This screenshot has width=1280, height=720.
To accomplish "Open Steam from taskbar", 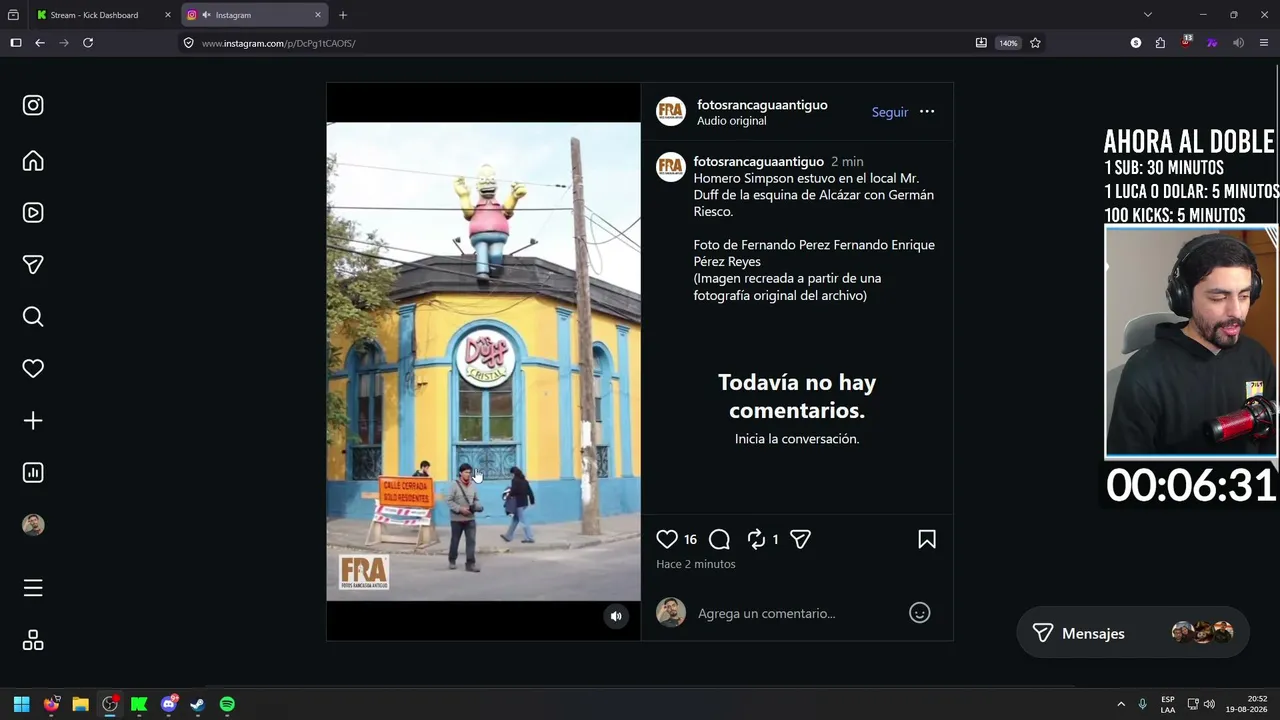I will (x=198, y=704).
